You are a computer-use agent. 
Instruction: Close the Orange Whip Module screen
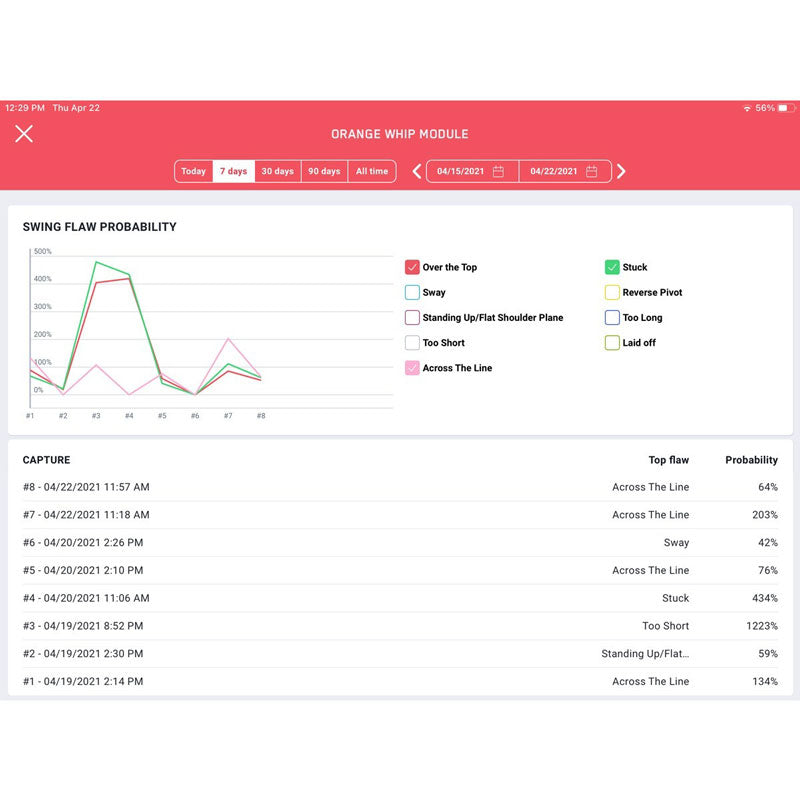click(24, 134)
